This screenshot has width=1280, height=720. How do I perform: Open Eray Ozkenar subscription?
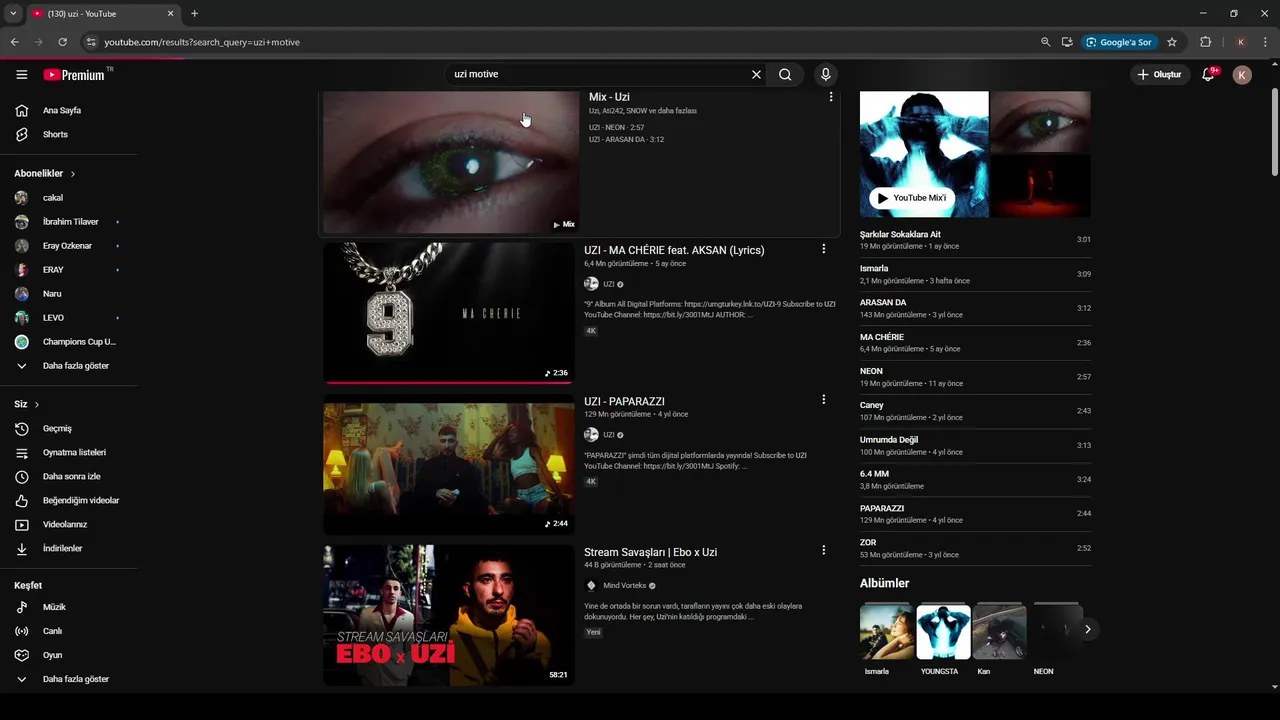click(x=69, y=246)
